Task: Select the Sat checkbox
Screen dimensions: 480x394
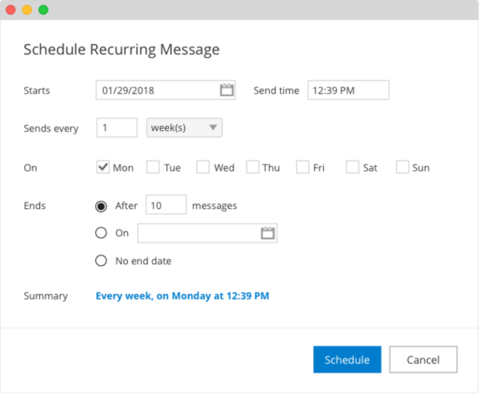Action: pos(352,167)
